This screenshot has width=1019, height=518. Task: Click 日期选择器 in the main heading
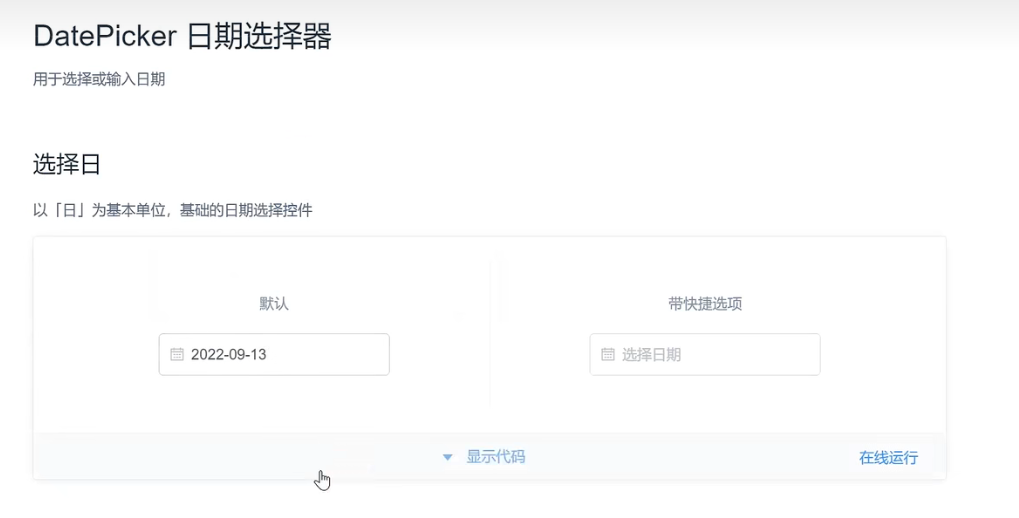[x=259, y=36]
